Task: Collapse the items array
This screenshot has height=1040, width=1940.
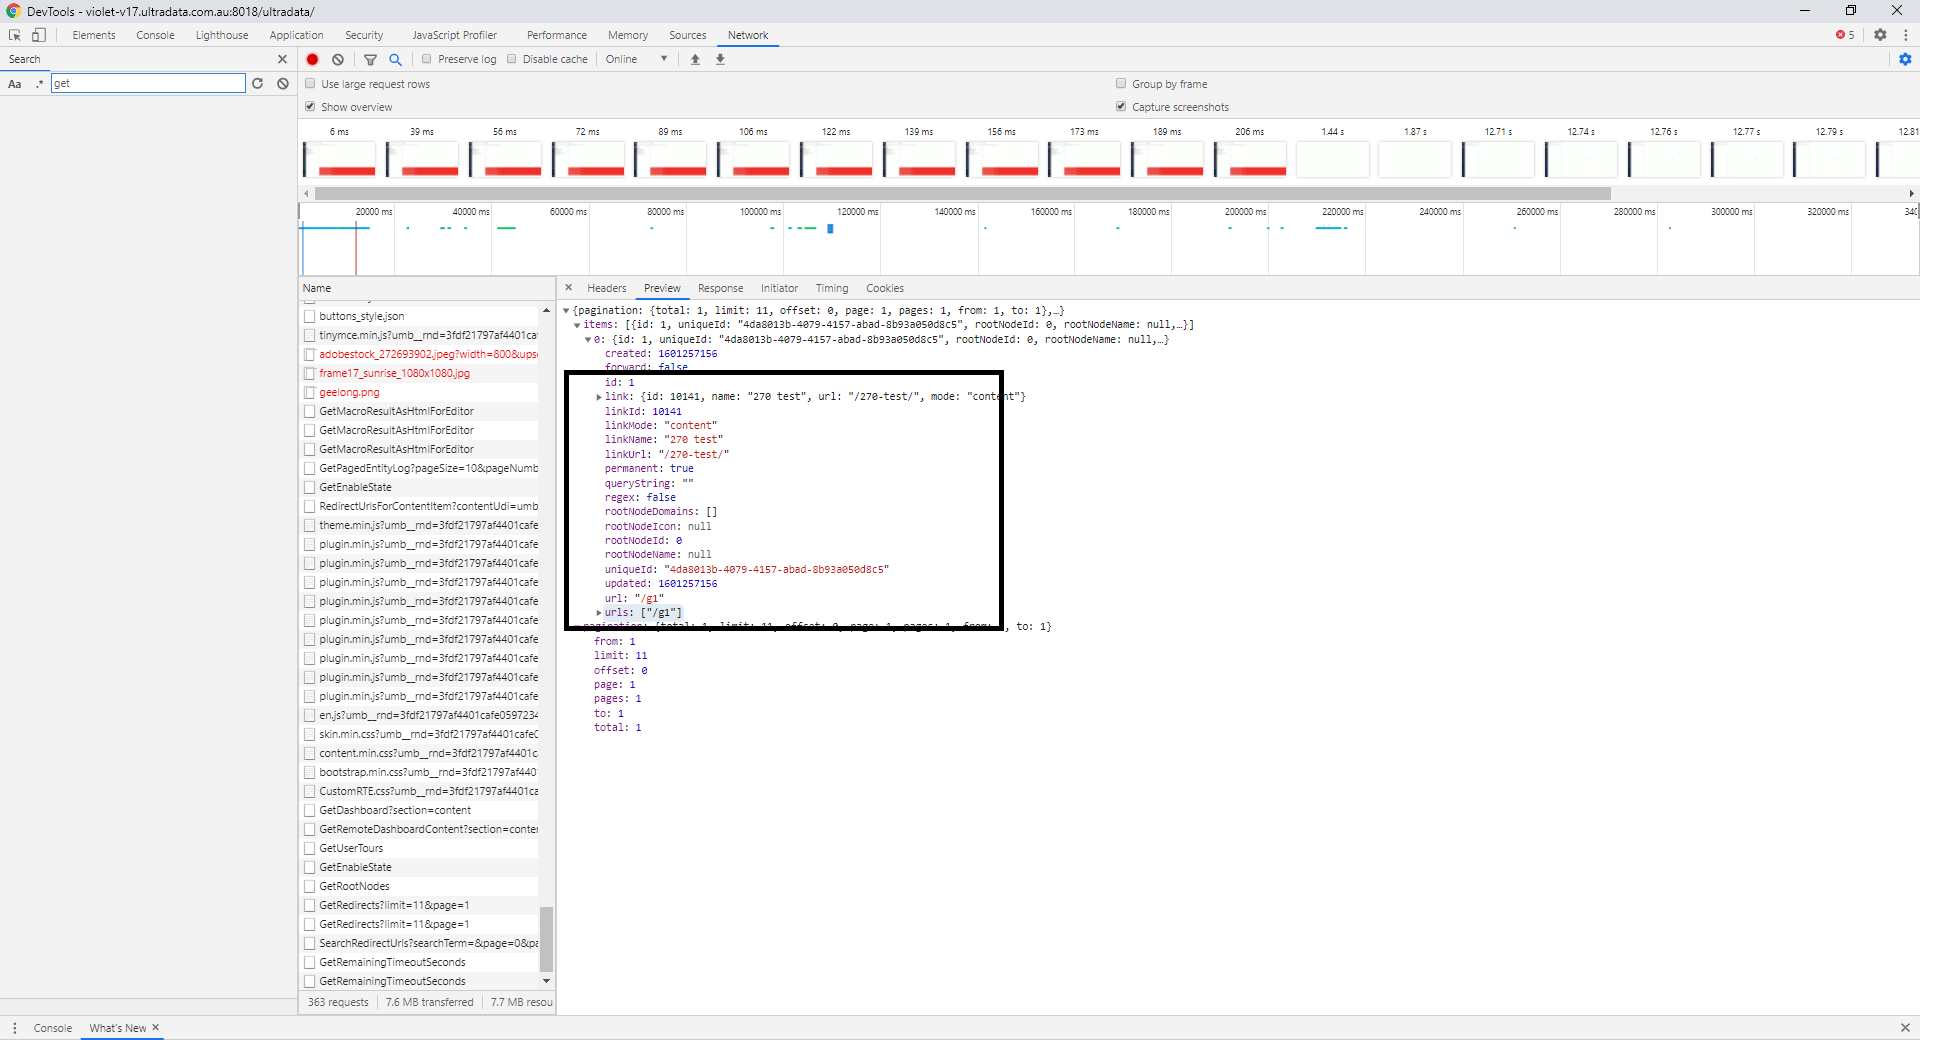Action: tap(577, 325)
